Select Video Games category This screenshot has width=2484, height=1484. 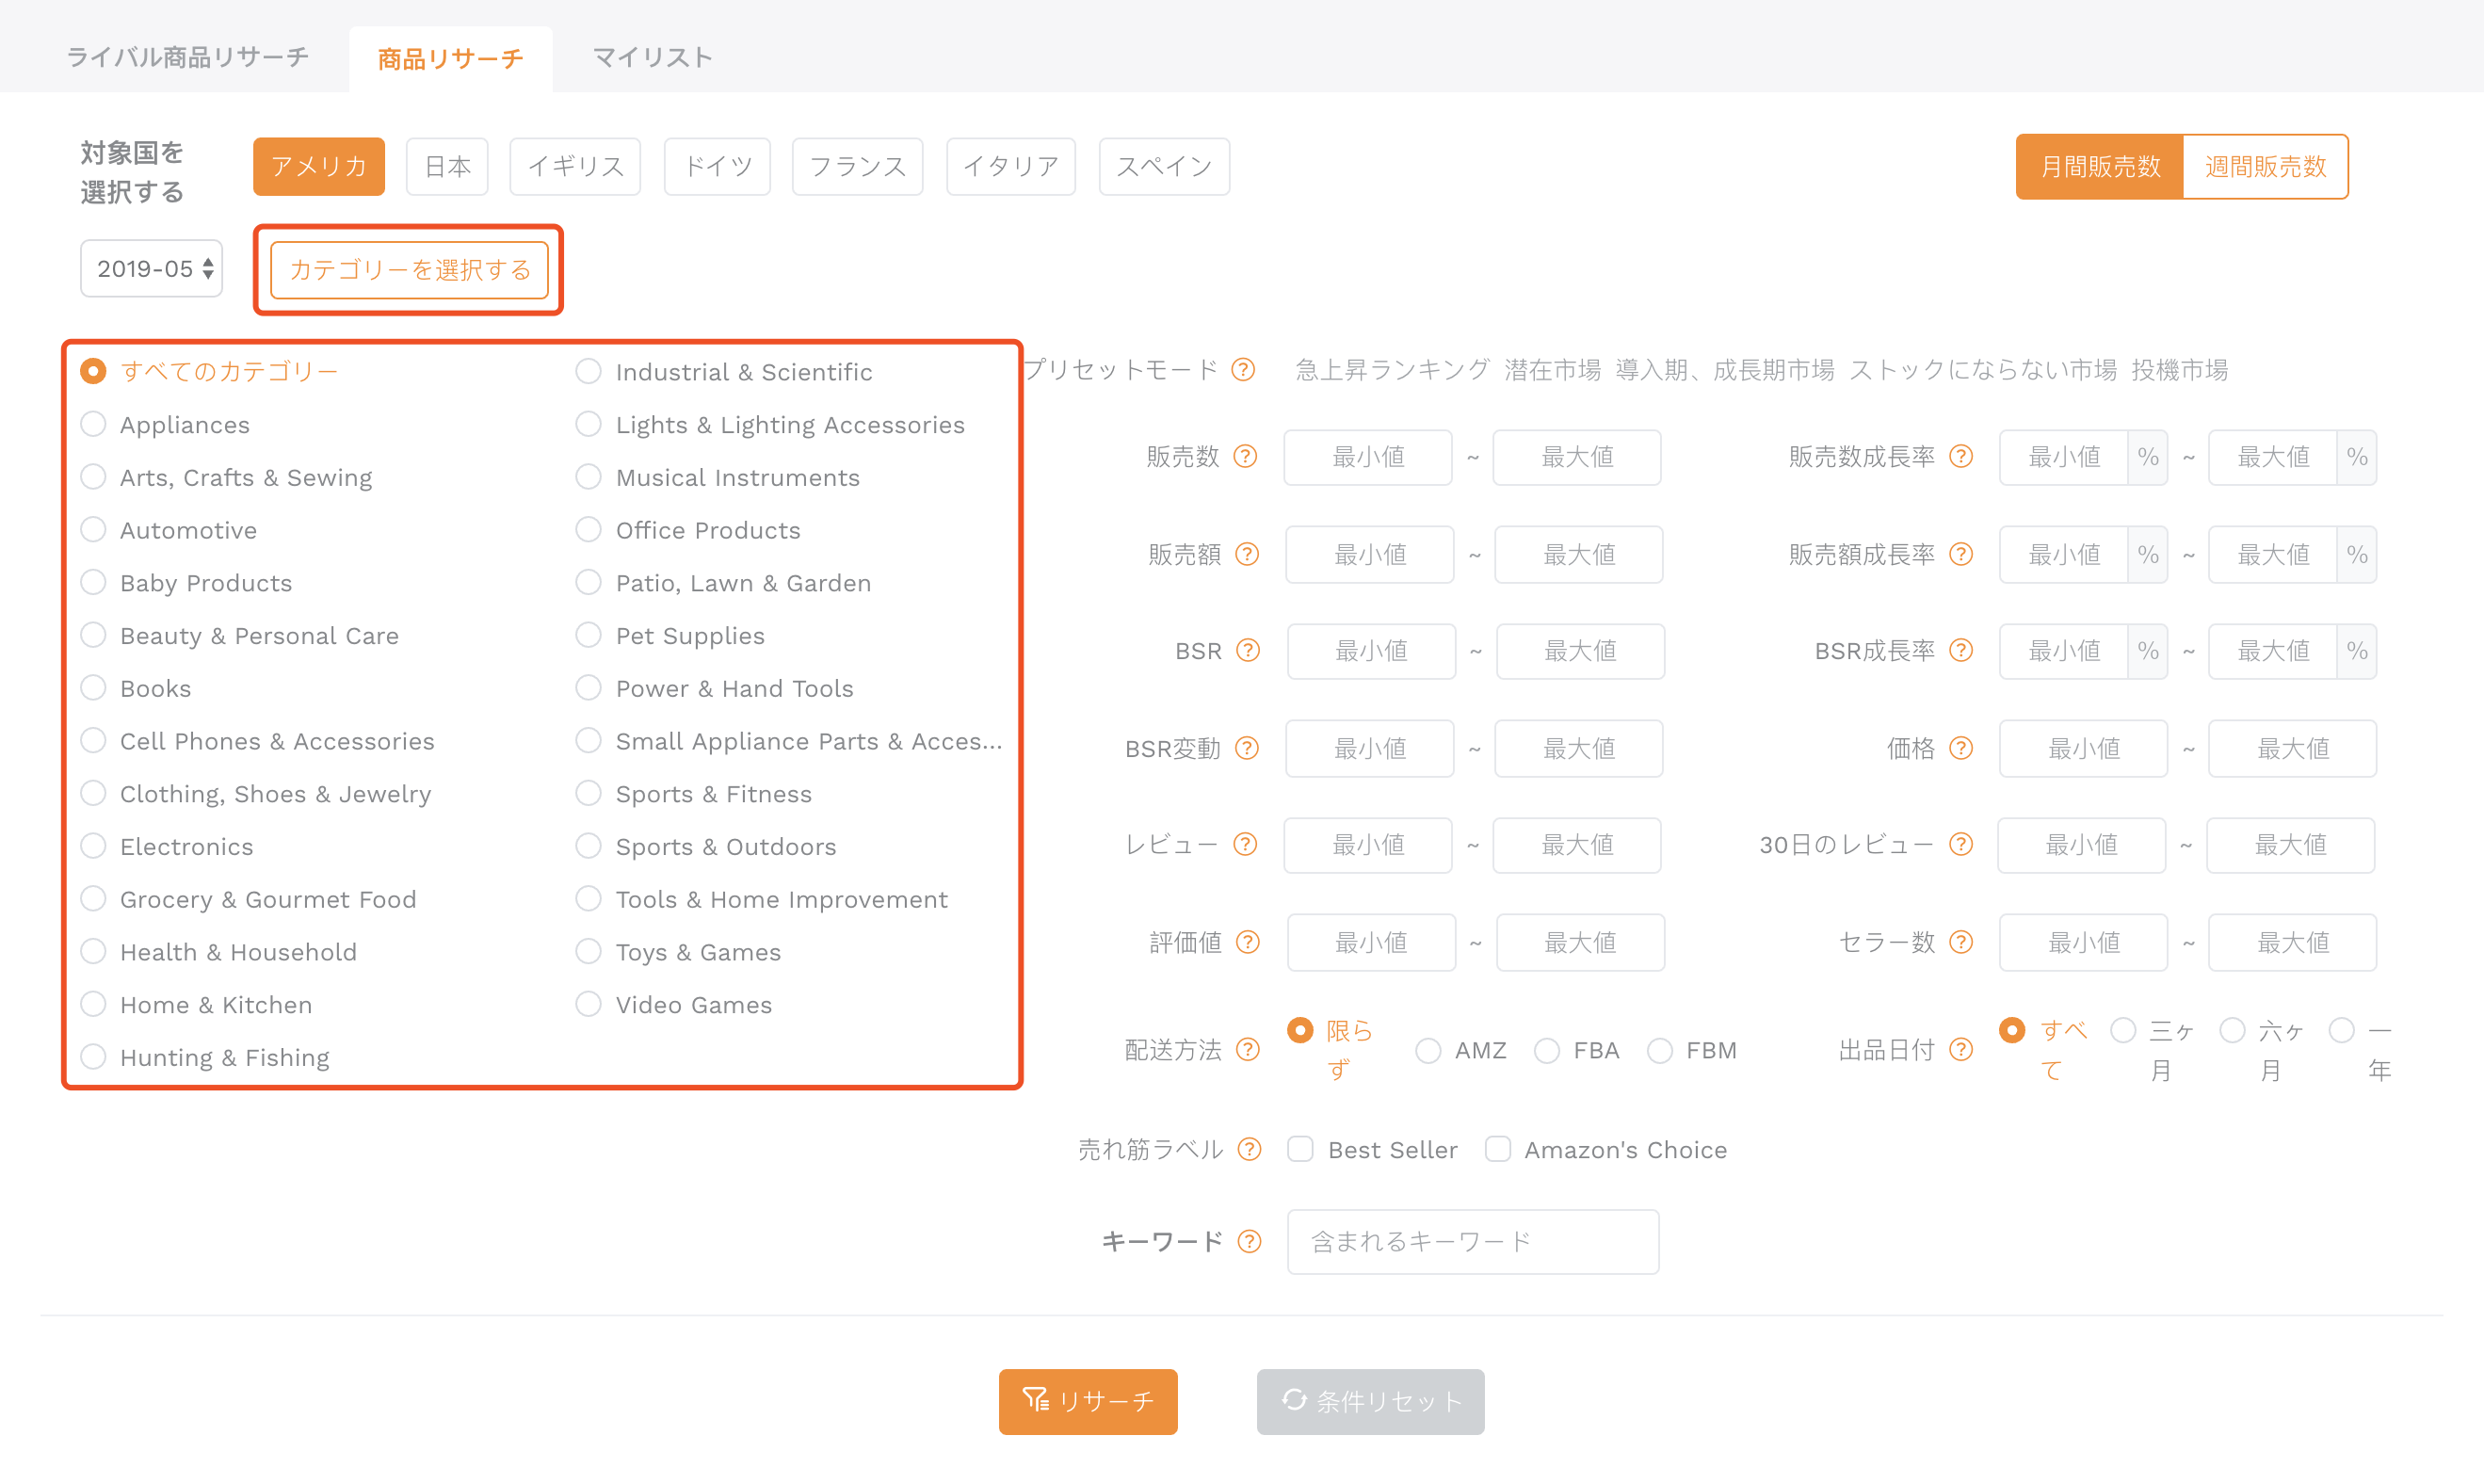589,1004
